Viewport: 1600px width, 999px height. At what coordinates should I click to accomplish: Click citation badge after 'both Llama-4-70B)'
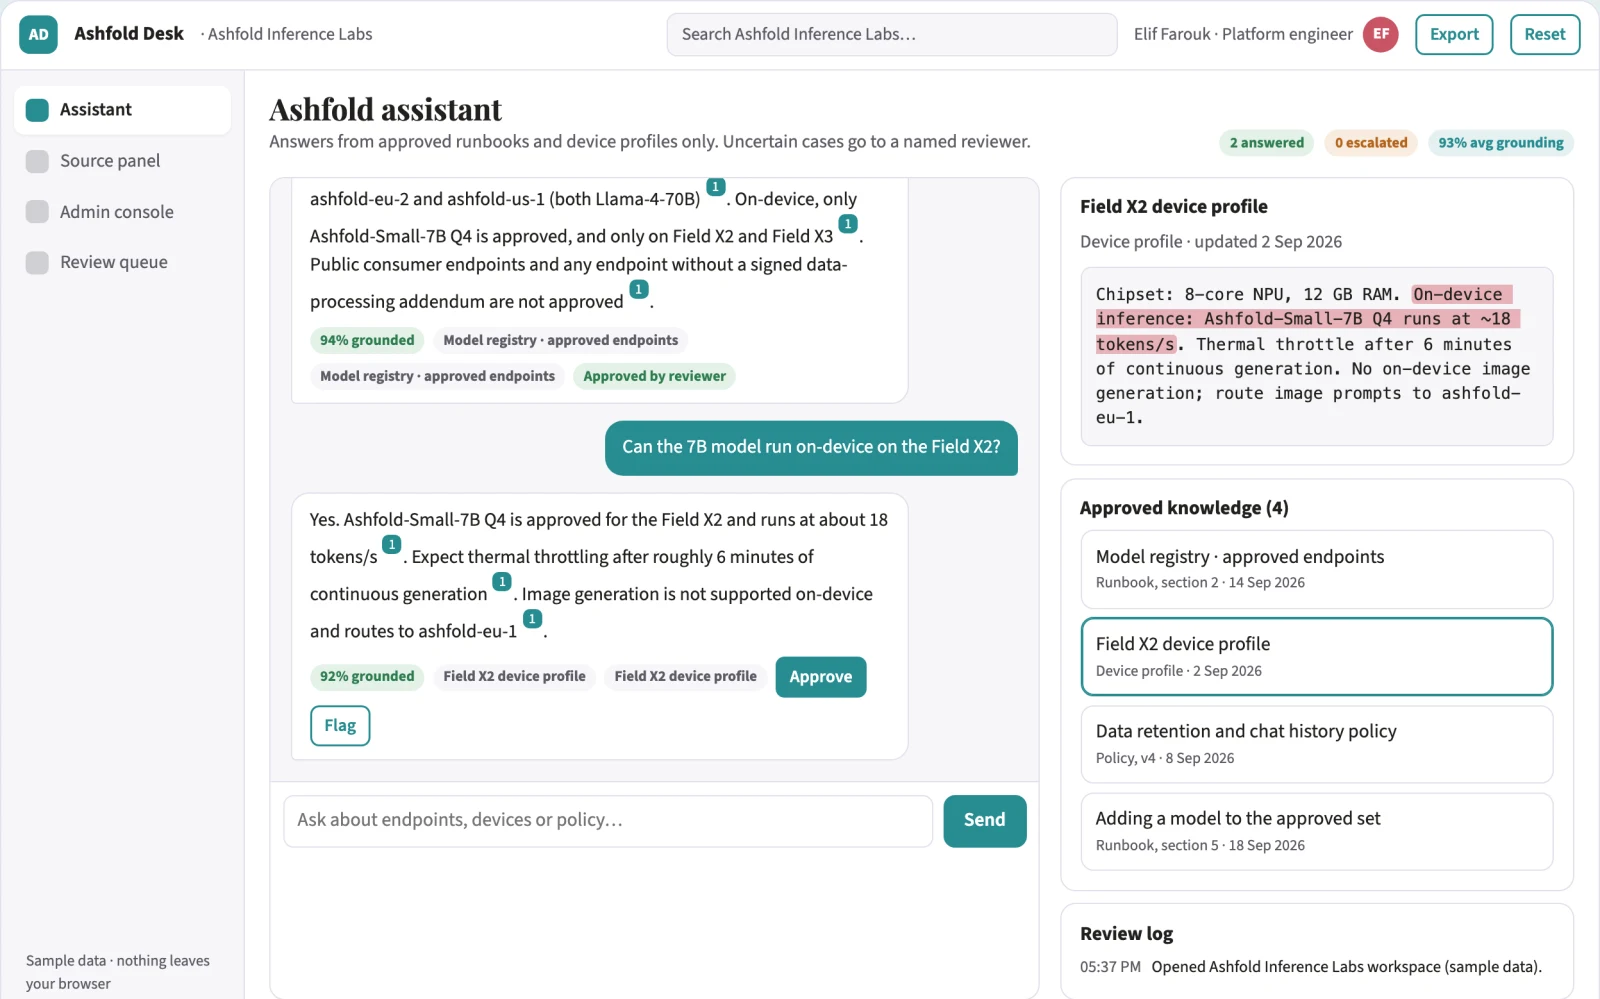click(x=716, y=187)
